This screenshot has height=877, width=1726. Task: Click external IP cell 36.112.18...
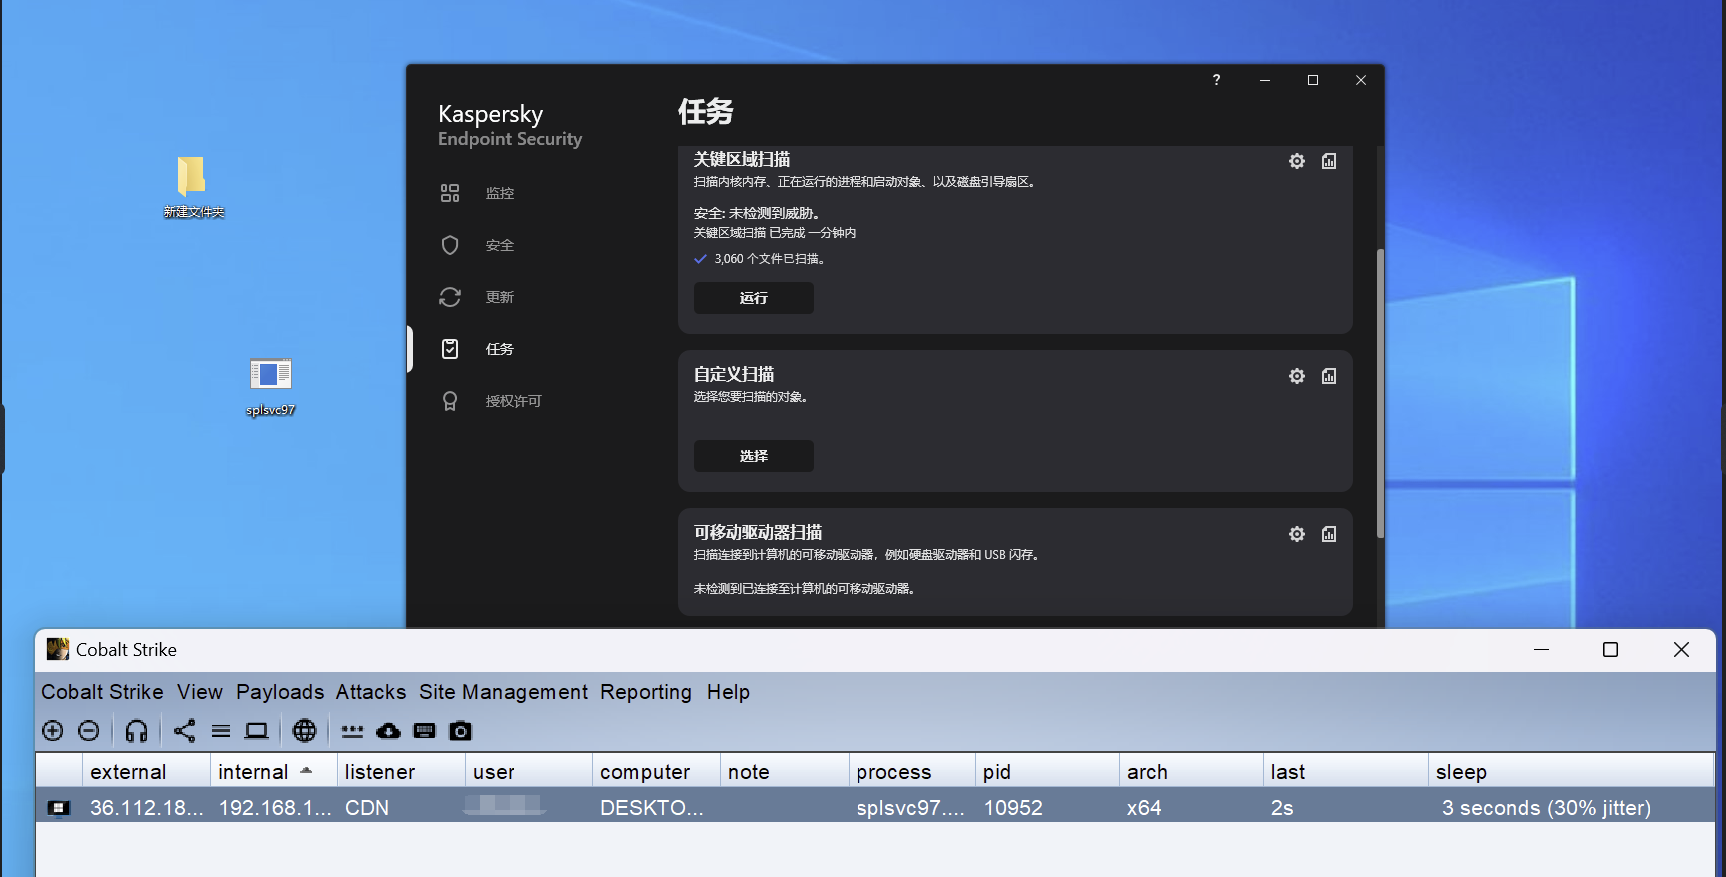pyautogui.click(x=146, y=808)
